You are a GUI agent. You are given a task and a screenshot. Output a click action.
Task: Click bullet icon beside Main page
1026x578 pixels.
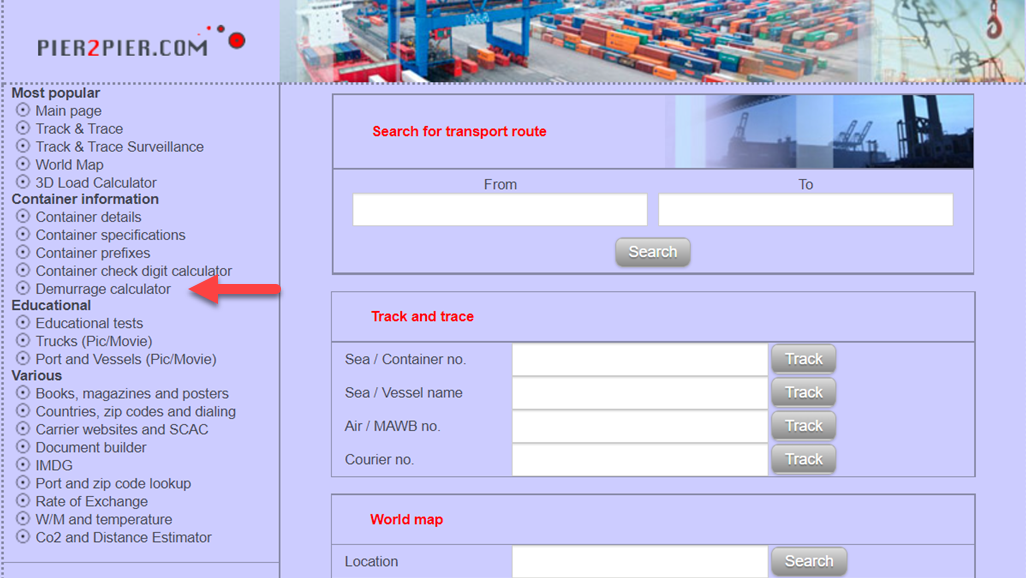pyautogui.click(x=23, y=110)
